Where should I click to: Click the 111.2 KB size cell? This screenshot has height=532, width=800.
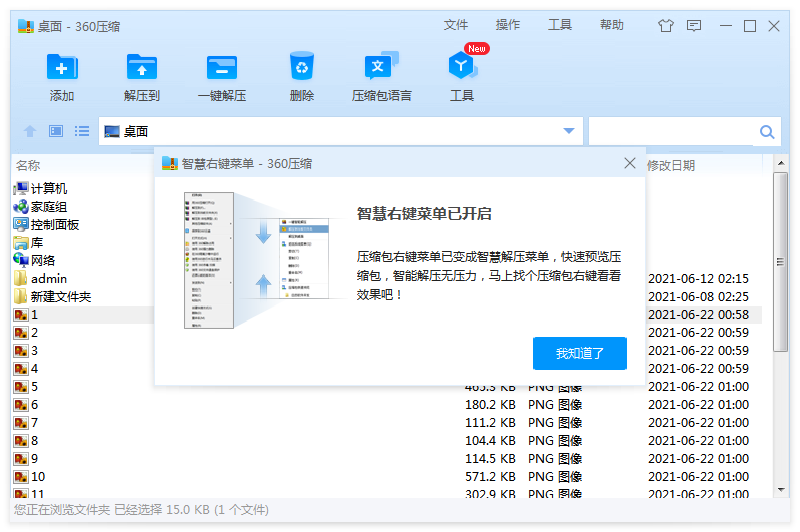(490, 422)
